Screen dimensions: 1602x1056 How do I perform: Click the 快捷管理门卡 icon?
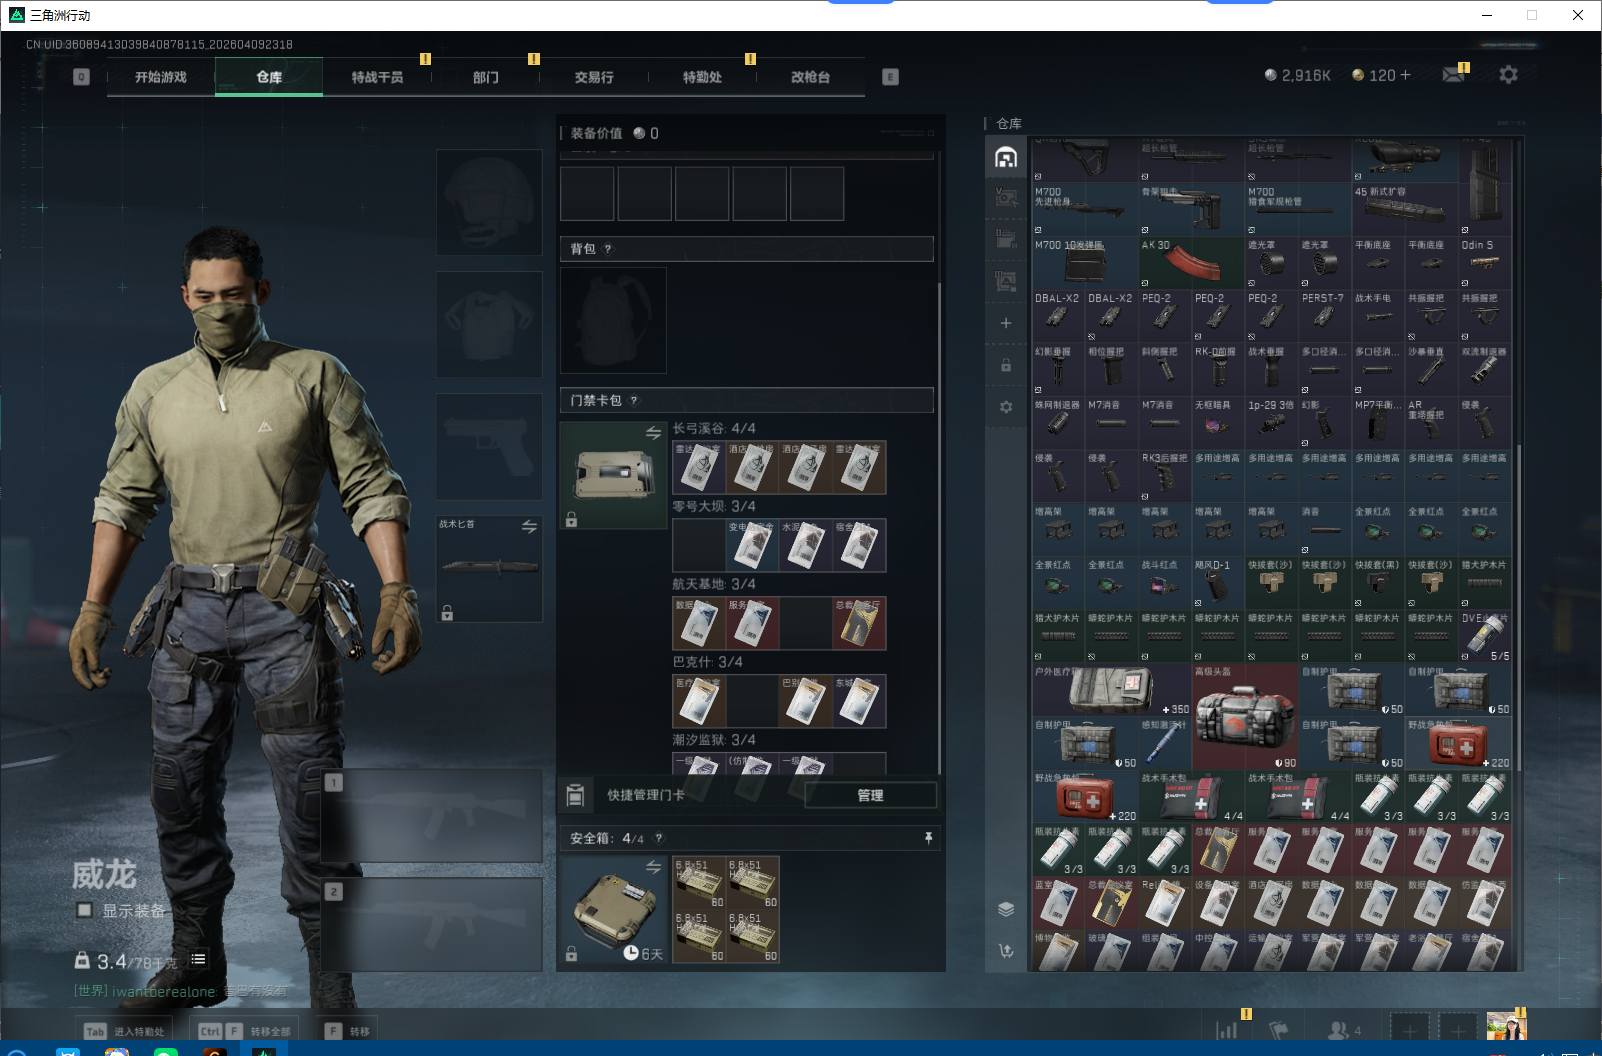coord(575,795)
